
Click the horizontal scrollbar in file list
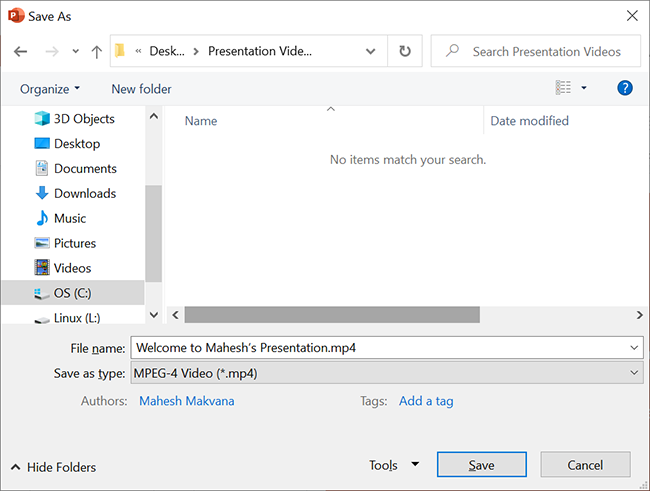pos(332,314)
